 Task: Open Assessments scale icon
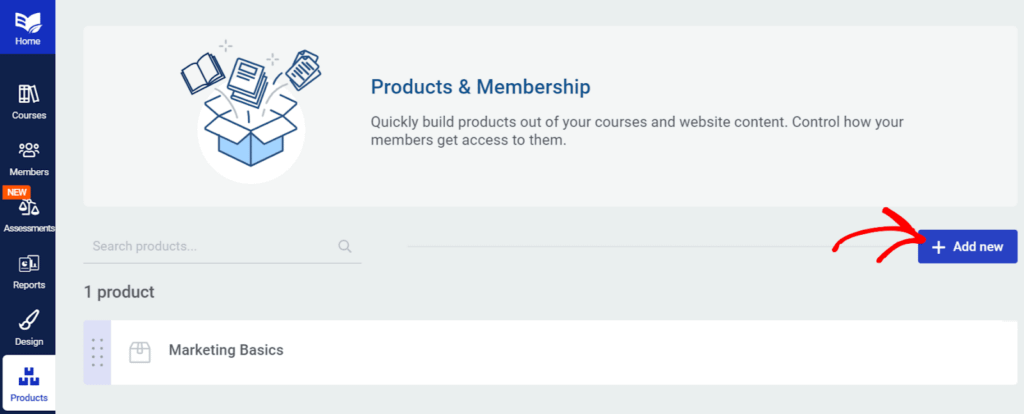[x=28, y=208]
